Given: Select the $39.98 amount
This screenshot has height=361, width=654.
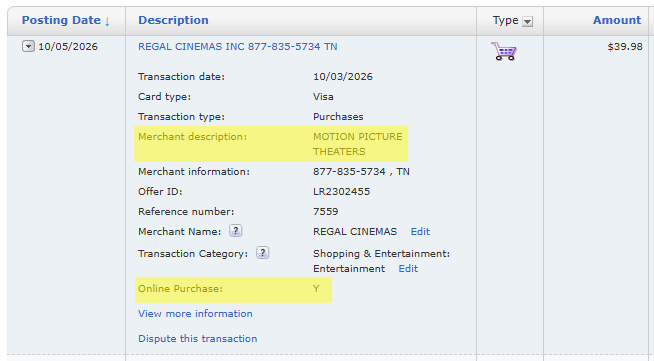Looking at the screenshot, I should pos(625,47).
